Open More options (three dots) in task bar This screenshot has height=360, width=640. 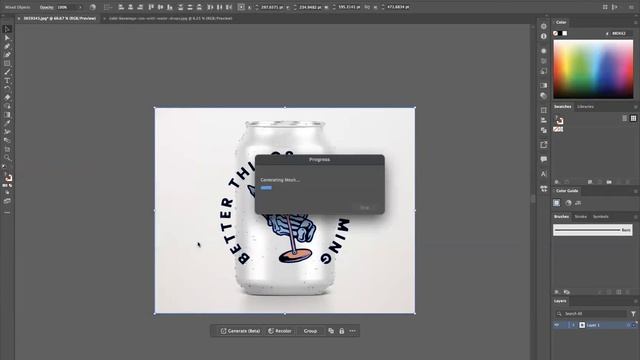click(353, 331)
